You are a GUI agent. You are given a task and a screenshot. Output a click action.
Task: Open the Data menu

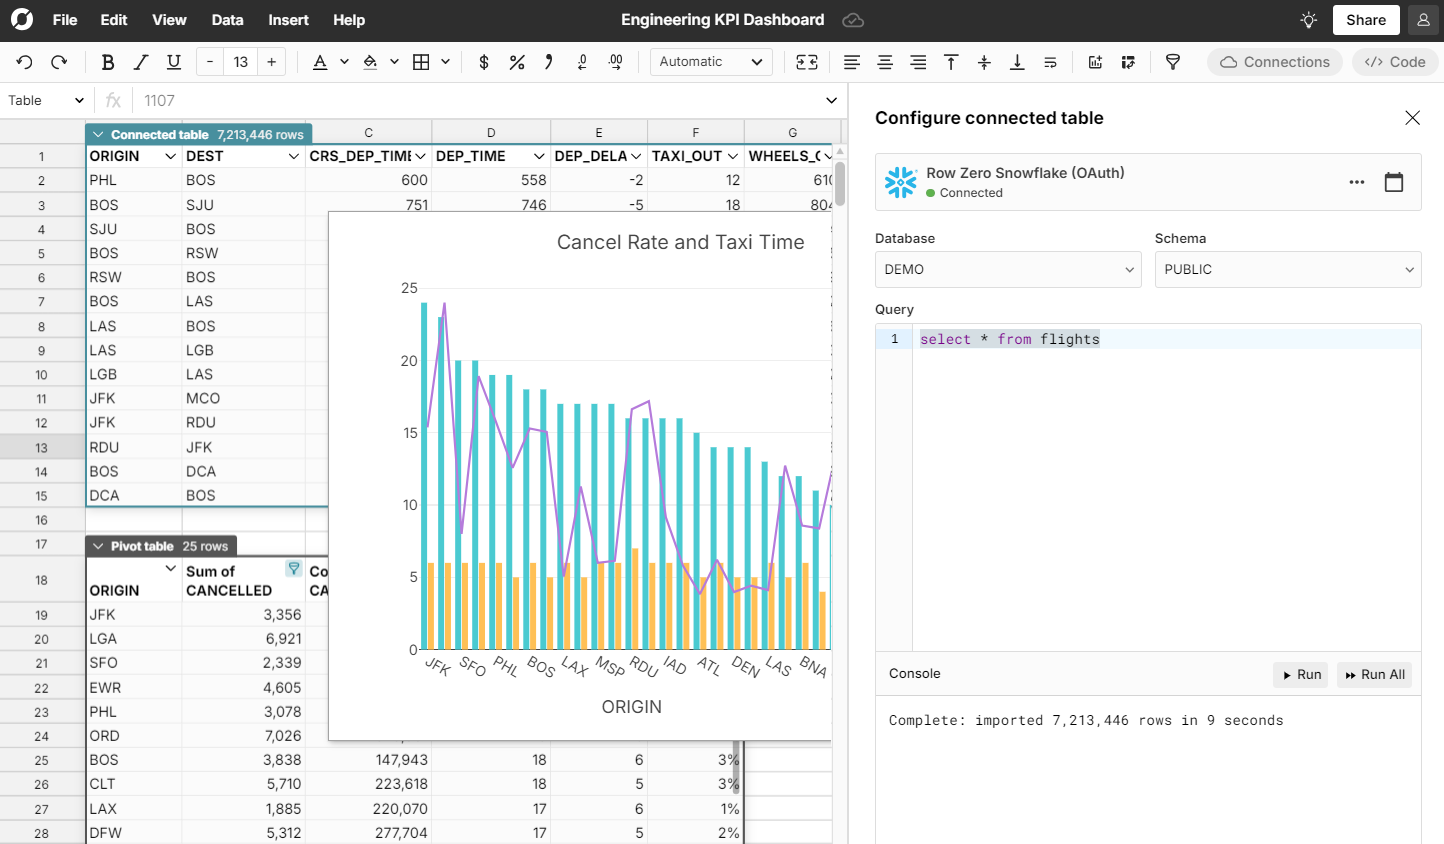pos(227,19)
